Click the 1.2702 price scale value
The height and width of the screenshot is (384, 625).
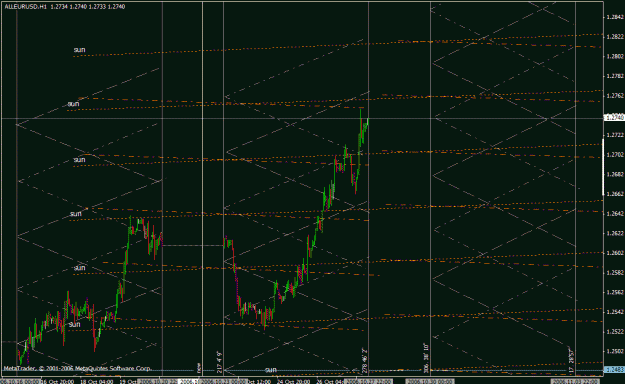(x=614, y=155)
